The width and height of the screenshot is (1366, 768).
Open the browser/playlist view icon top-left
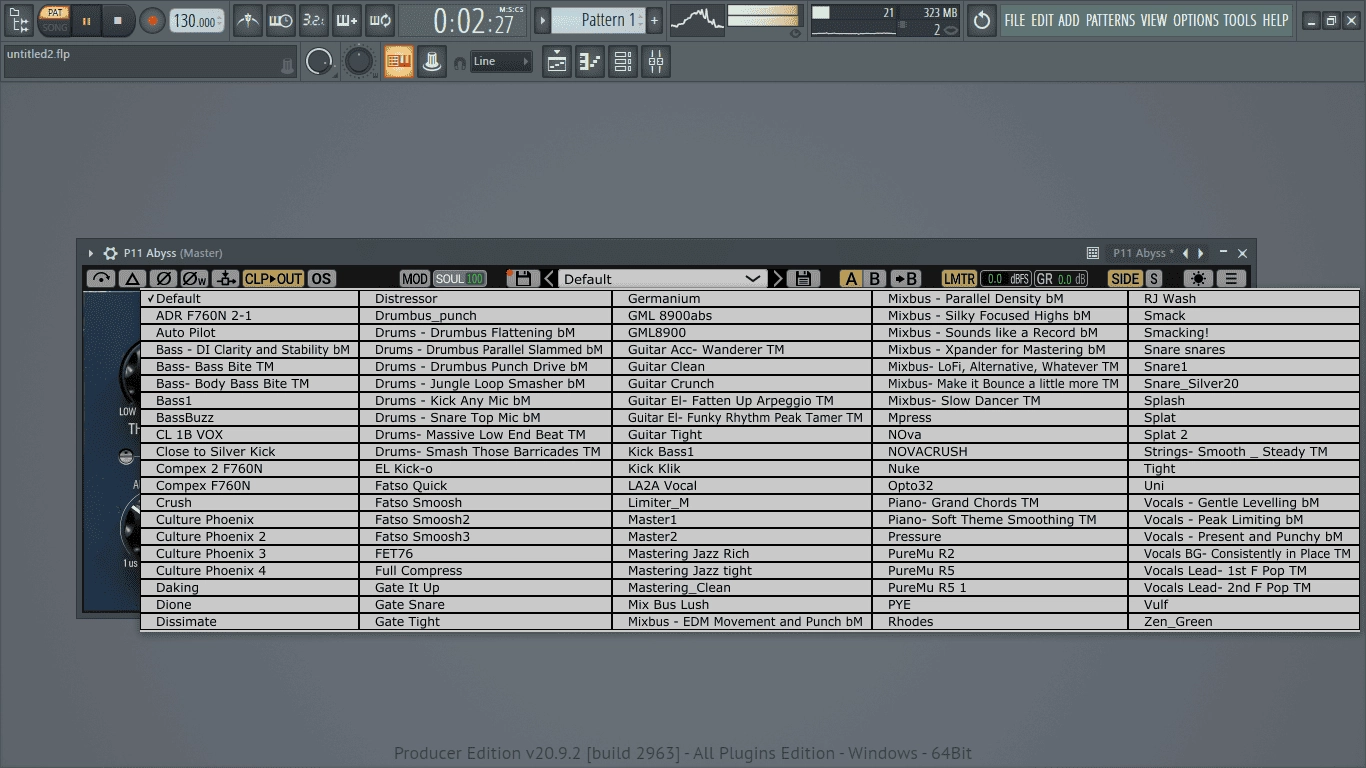pyautogui.click(x=18, y=20)
